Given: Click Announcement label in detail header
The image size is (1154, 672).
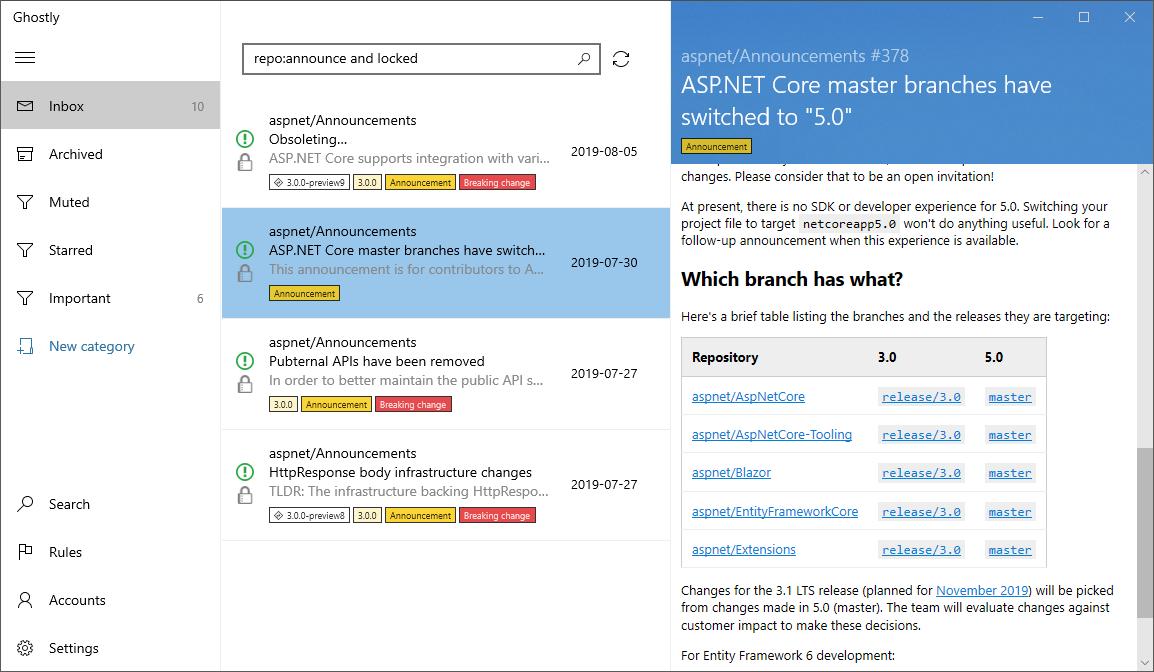Looking at the screenshot, I should click(716, 146).
